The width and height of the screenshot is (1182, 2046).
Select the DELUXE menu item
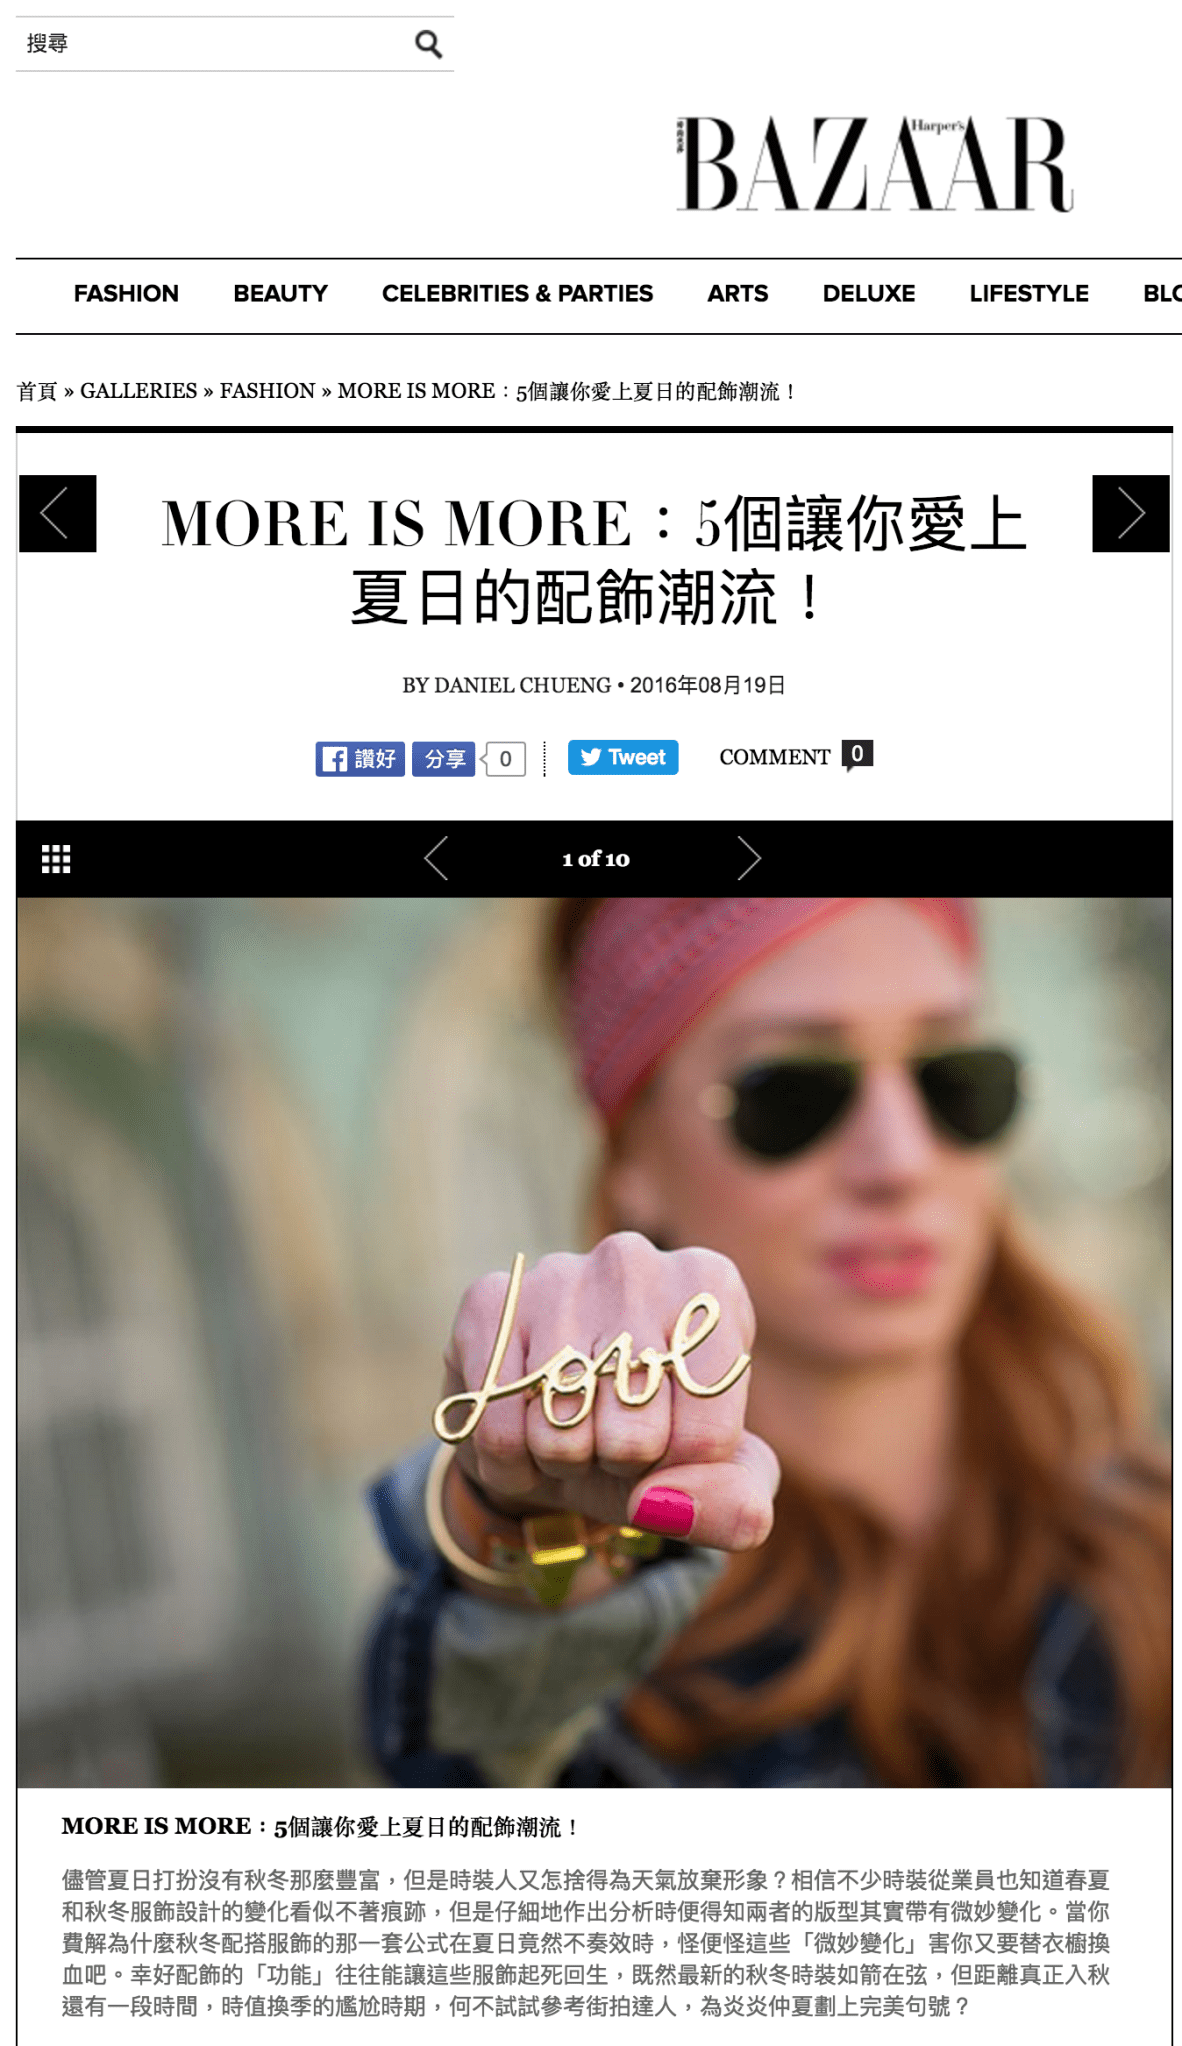pos(869,293)
